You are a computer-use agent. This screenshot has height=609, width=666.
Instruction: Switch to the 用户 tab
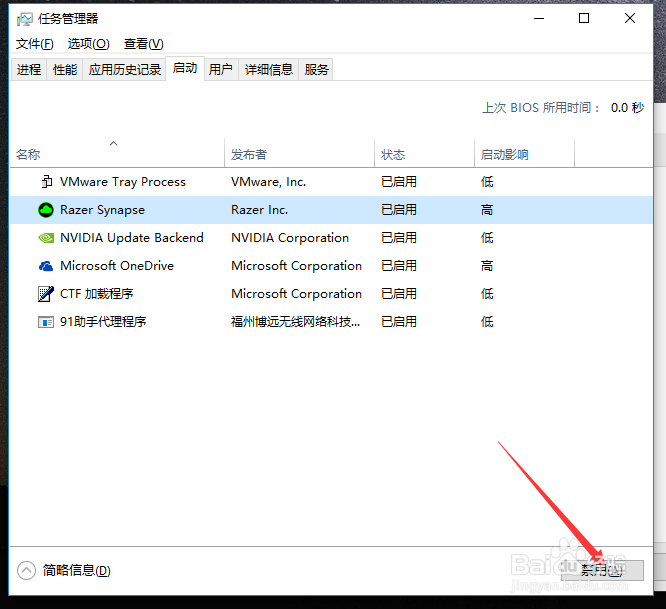point(221,69)
